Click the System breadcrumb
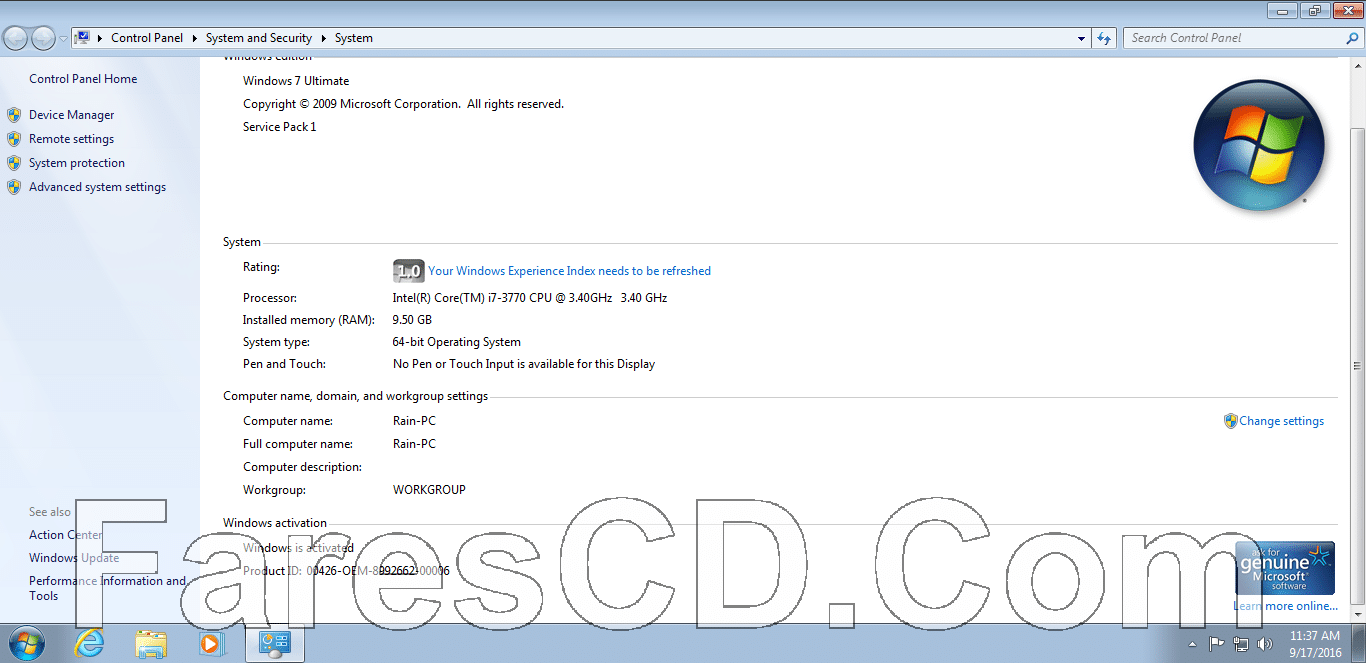The height and width of the screenshot is (663, 1366). click(354, 38)
